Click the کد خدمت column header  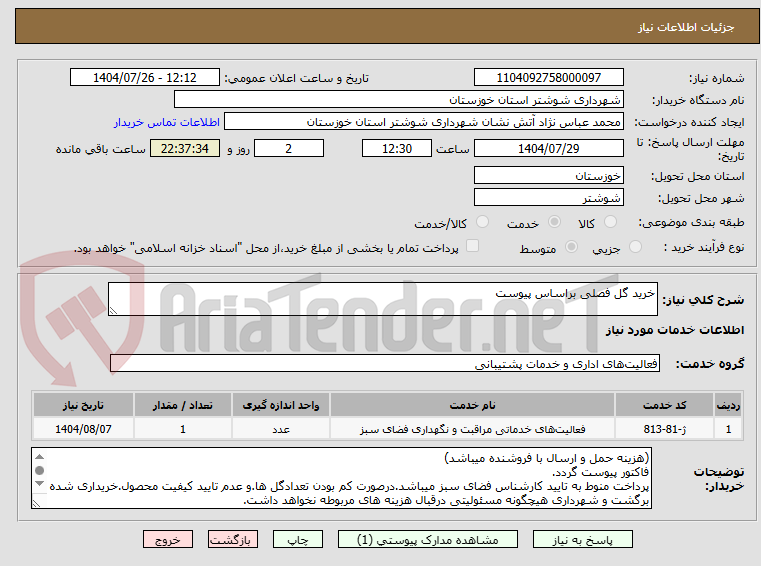(x=664, y=405)
